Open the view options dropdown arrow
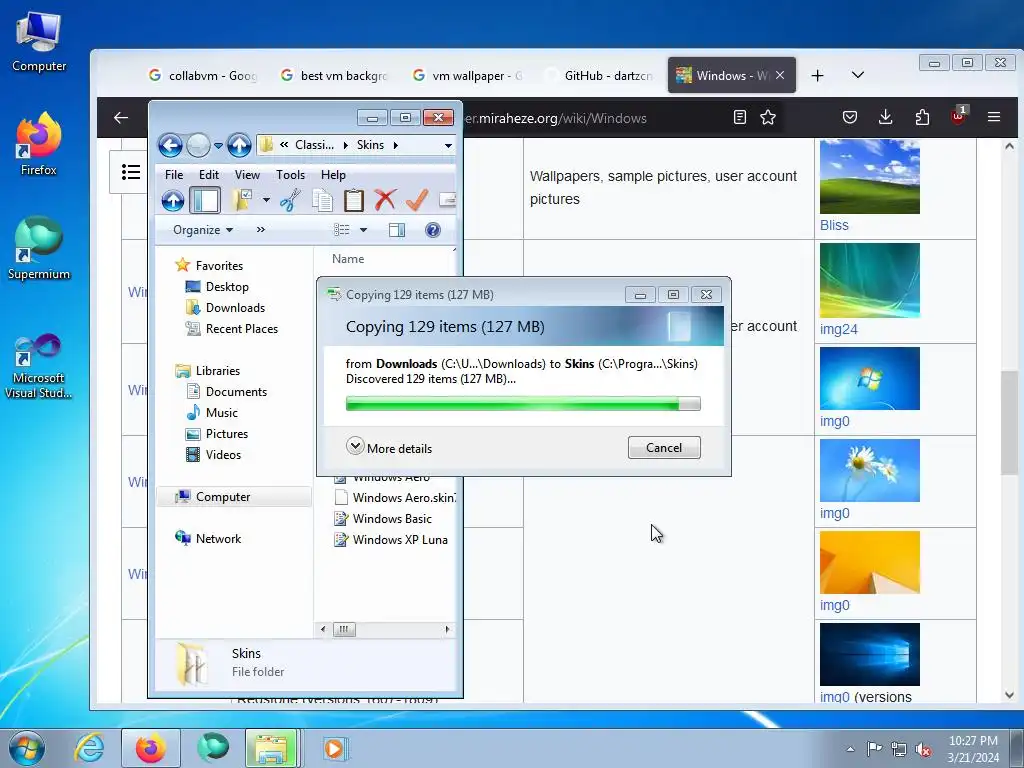This screenshot has height=768, width=1024. (x=364, y=230)
